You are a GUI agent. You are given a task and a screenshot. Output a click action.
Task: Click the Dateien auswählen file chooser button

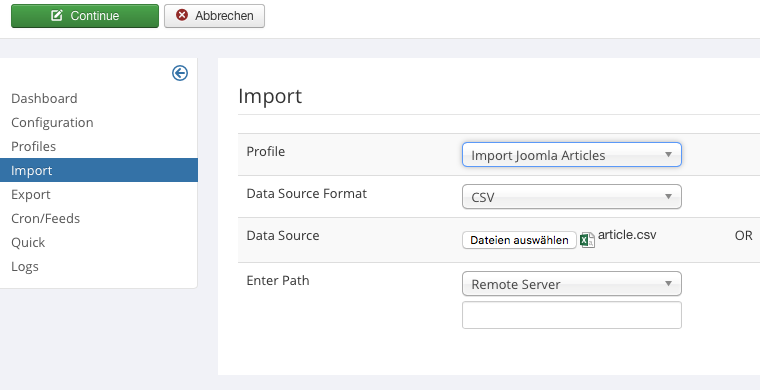[x=519, y=240]
